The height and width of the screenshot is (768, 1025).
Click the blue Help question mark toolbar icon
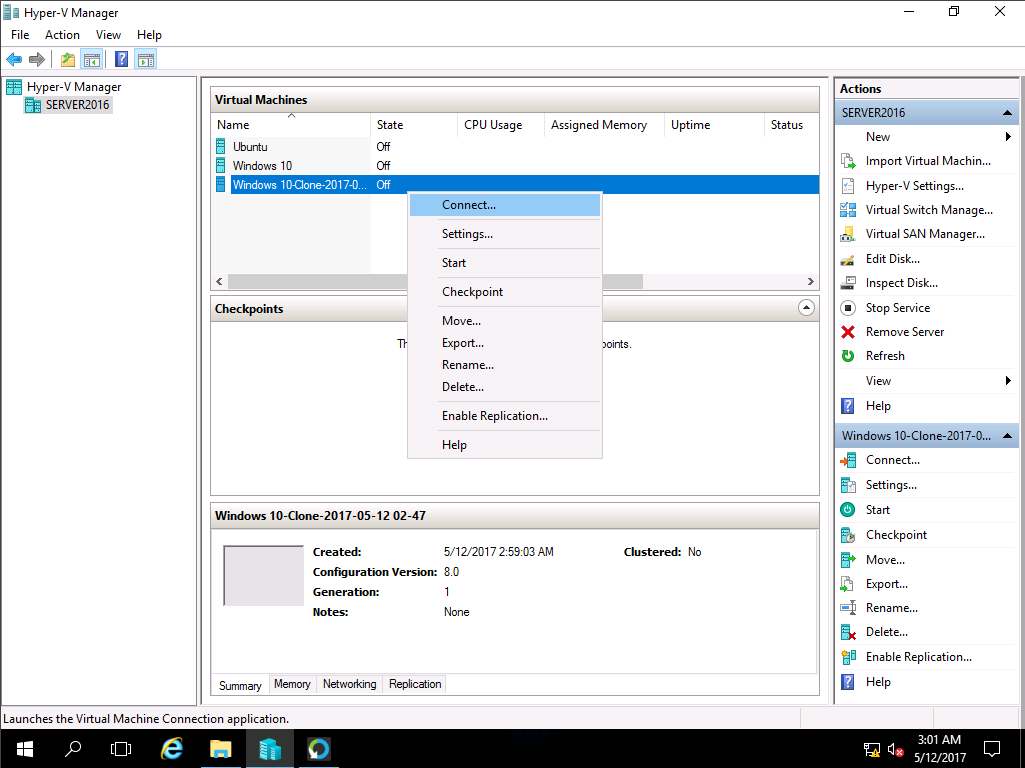click(x=121, y=59)
